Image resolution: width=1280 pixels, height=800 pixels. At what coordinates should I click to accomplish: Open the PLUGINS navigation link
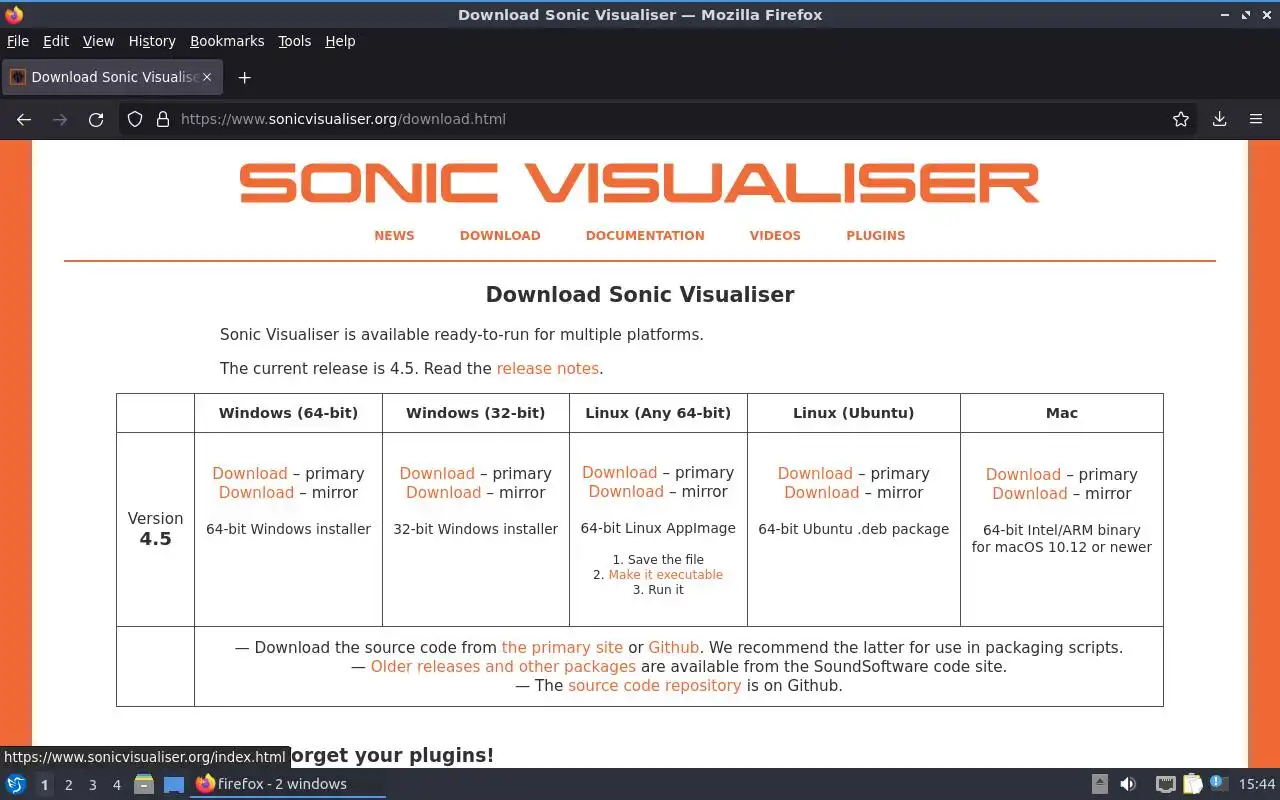[876, 236]
